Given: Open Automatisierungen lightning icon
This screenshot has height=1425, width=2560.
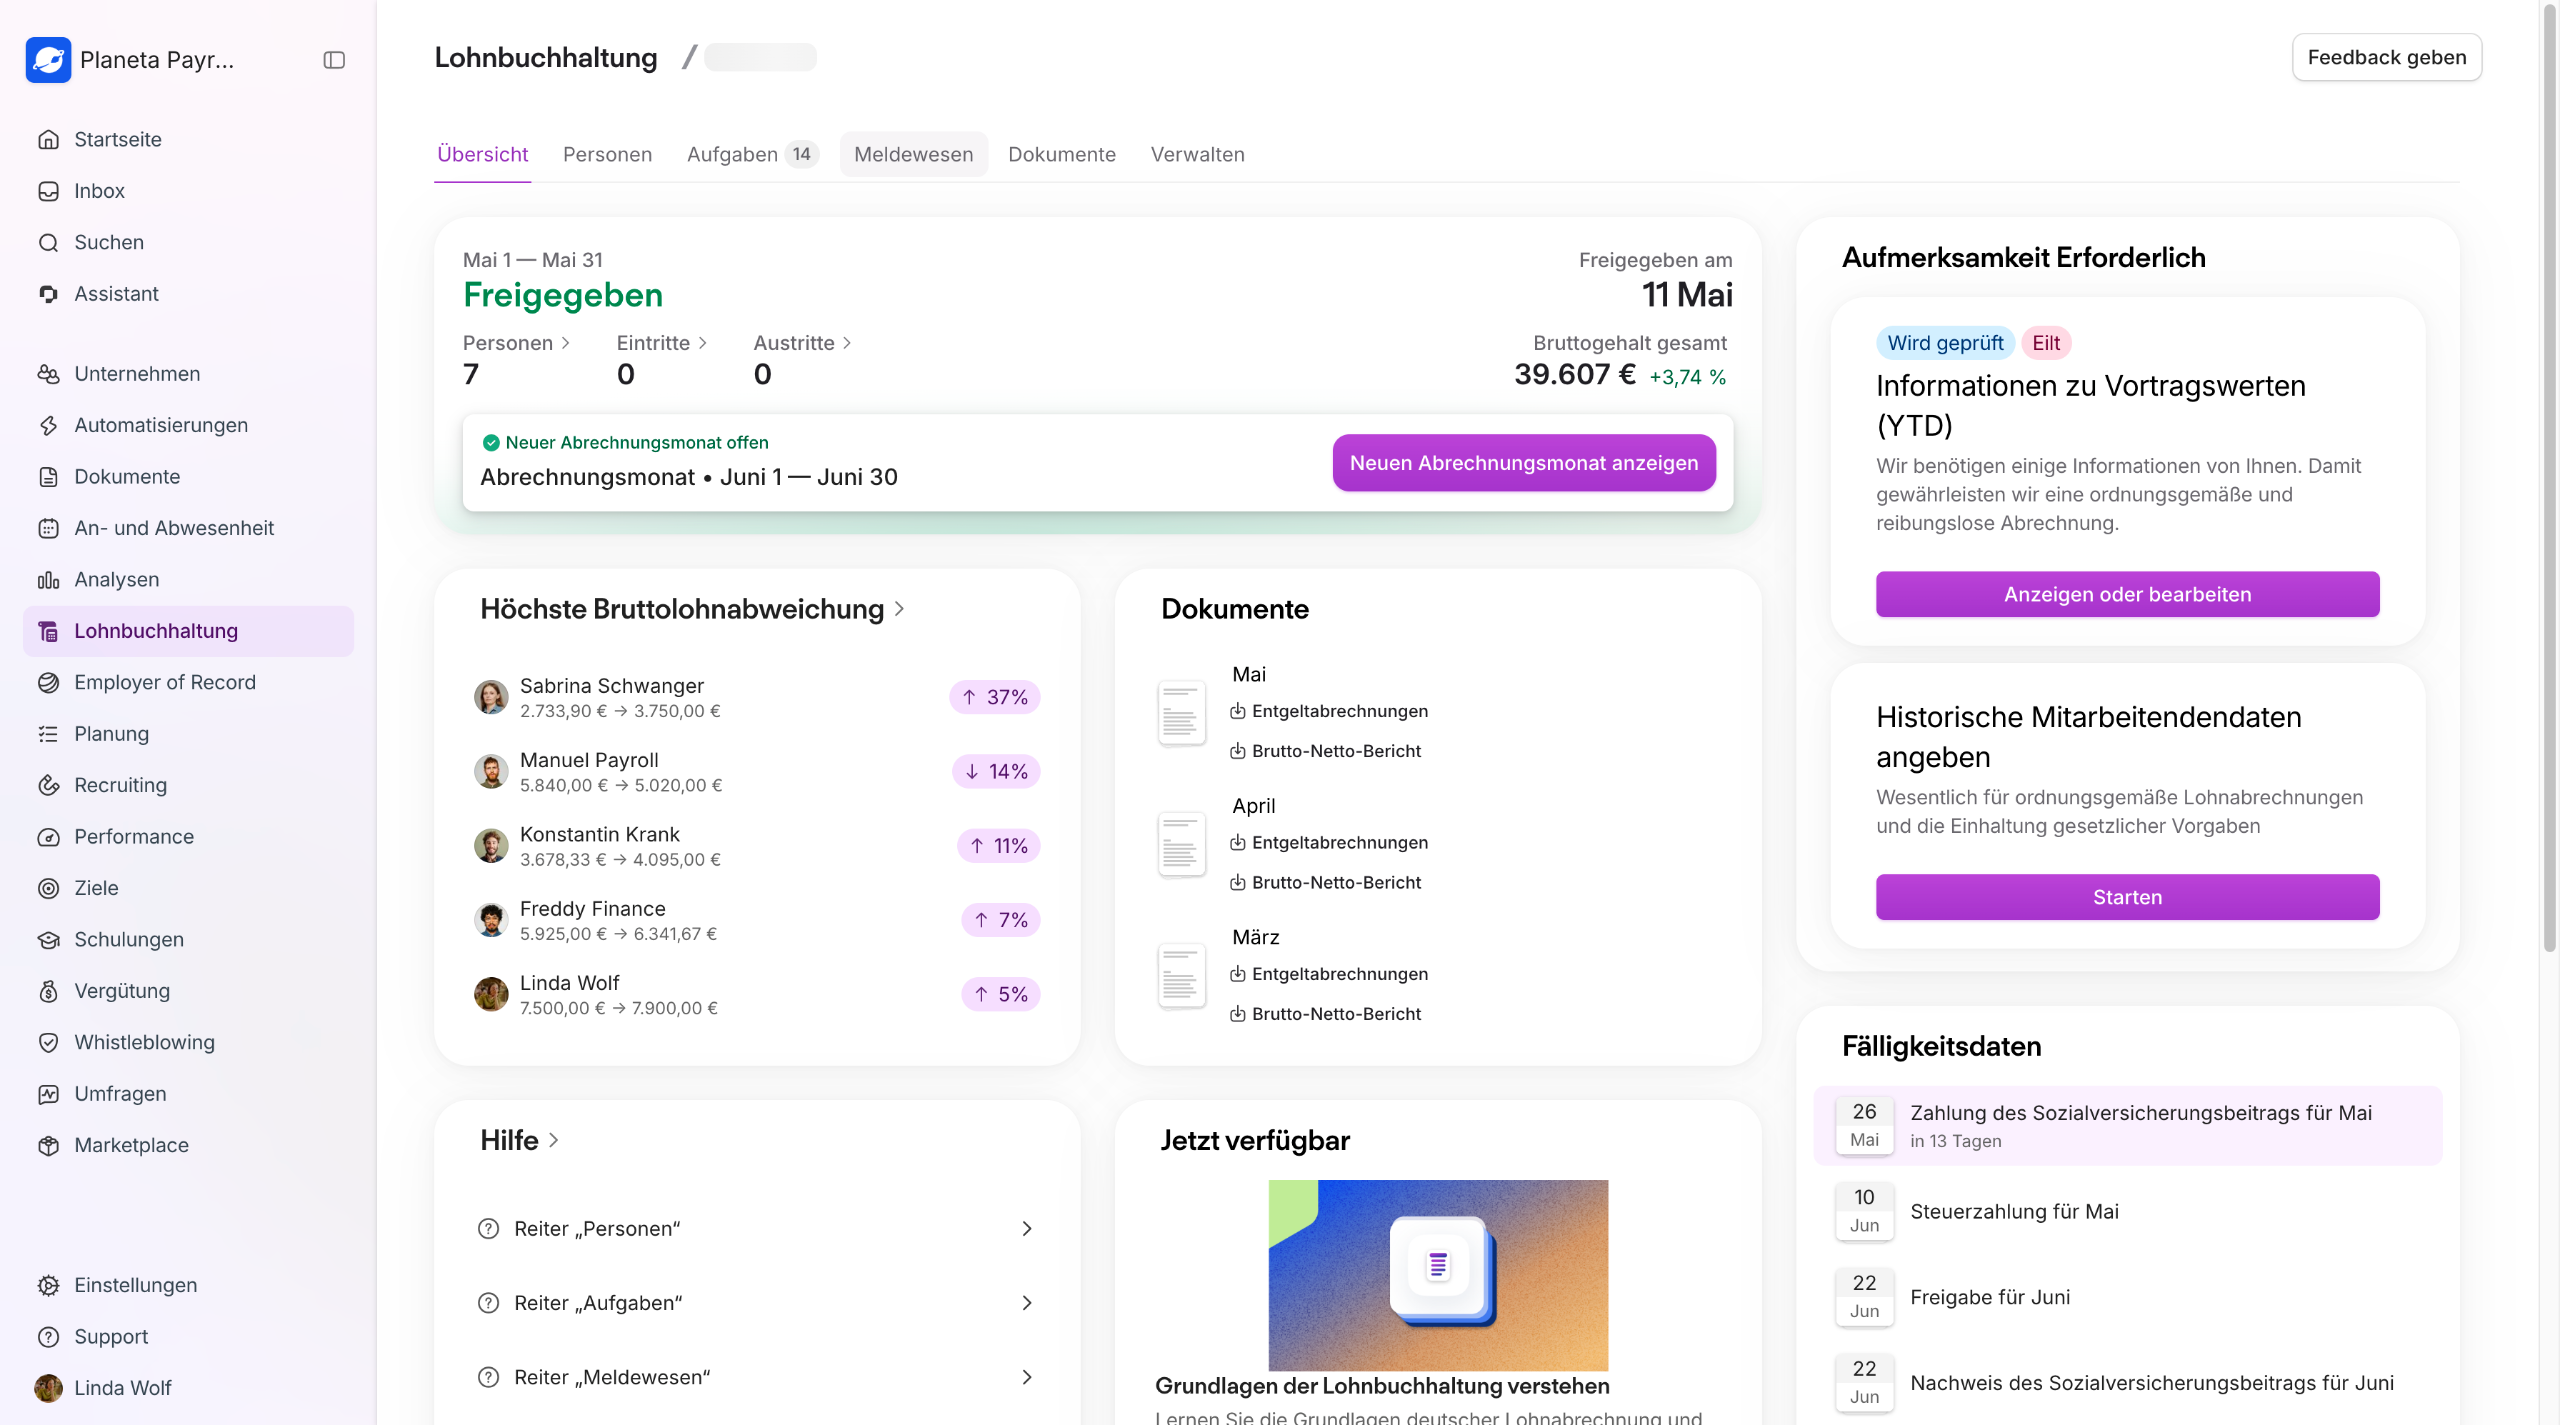Looking at the screenshot, I should (x=48, y=425).
